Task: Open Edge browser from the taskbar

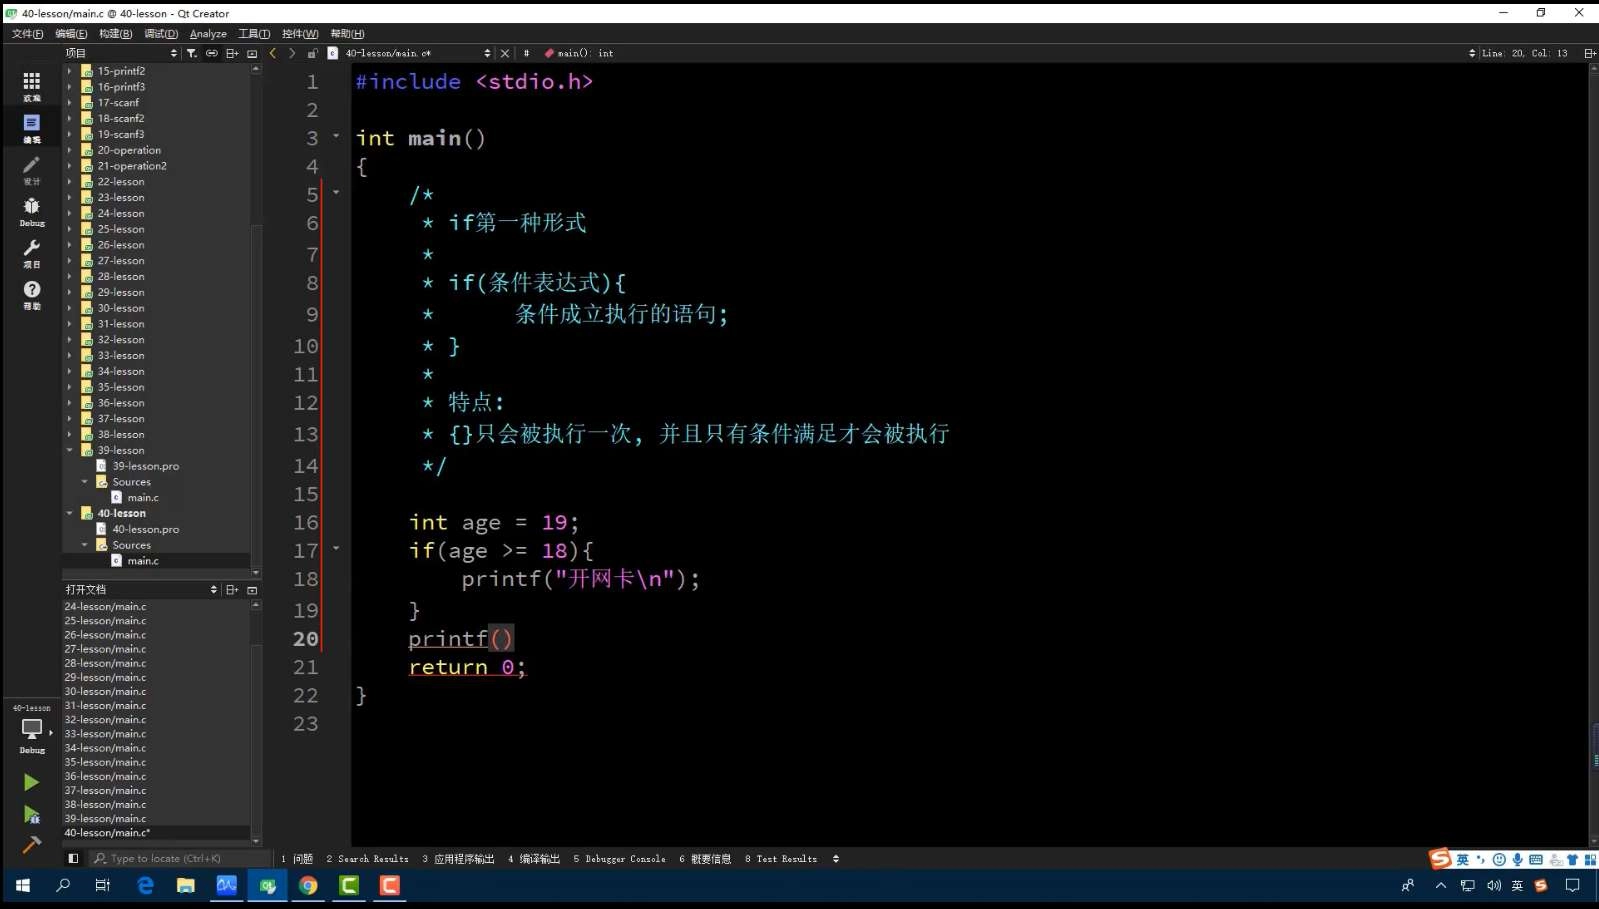Action: click(x=145, y=885)
